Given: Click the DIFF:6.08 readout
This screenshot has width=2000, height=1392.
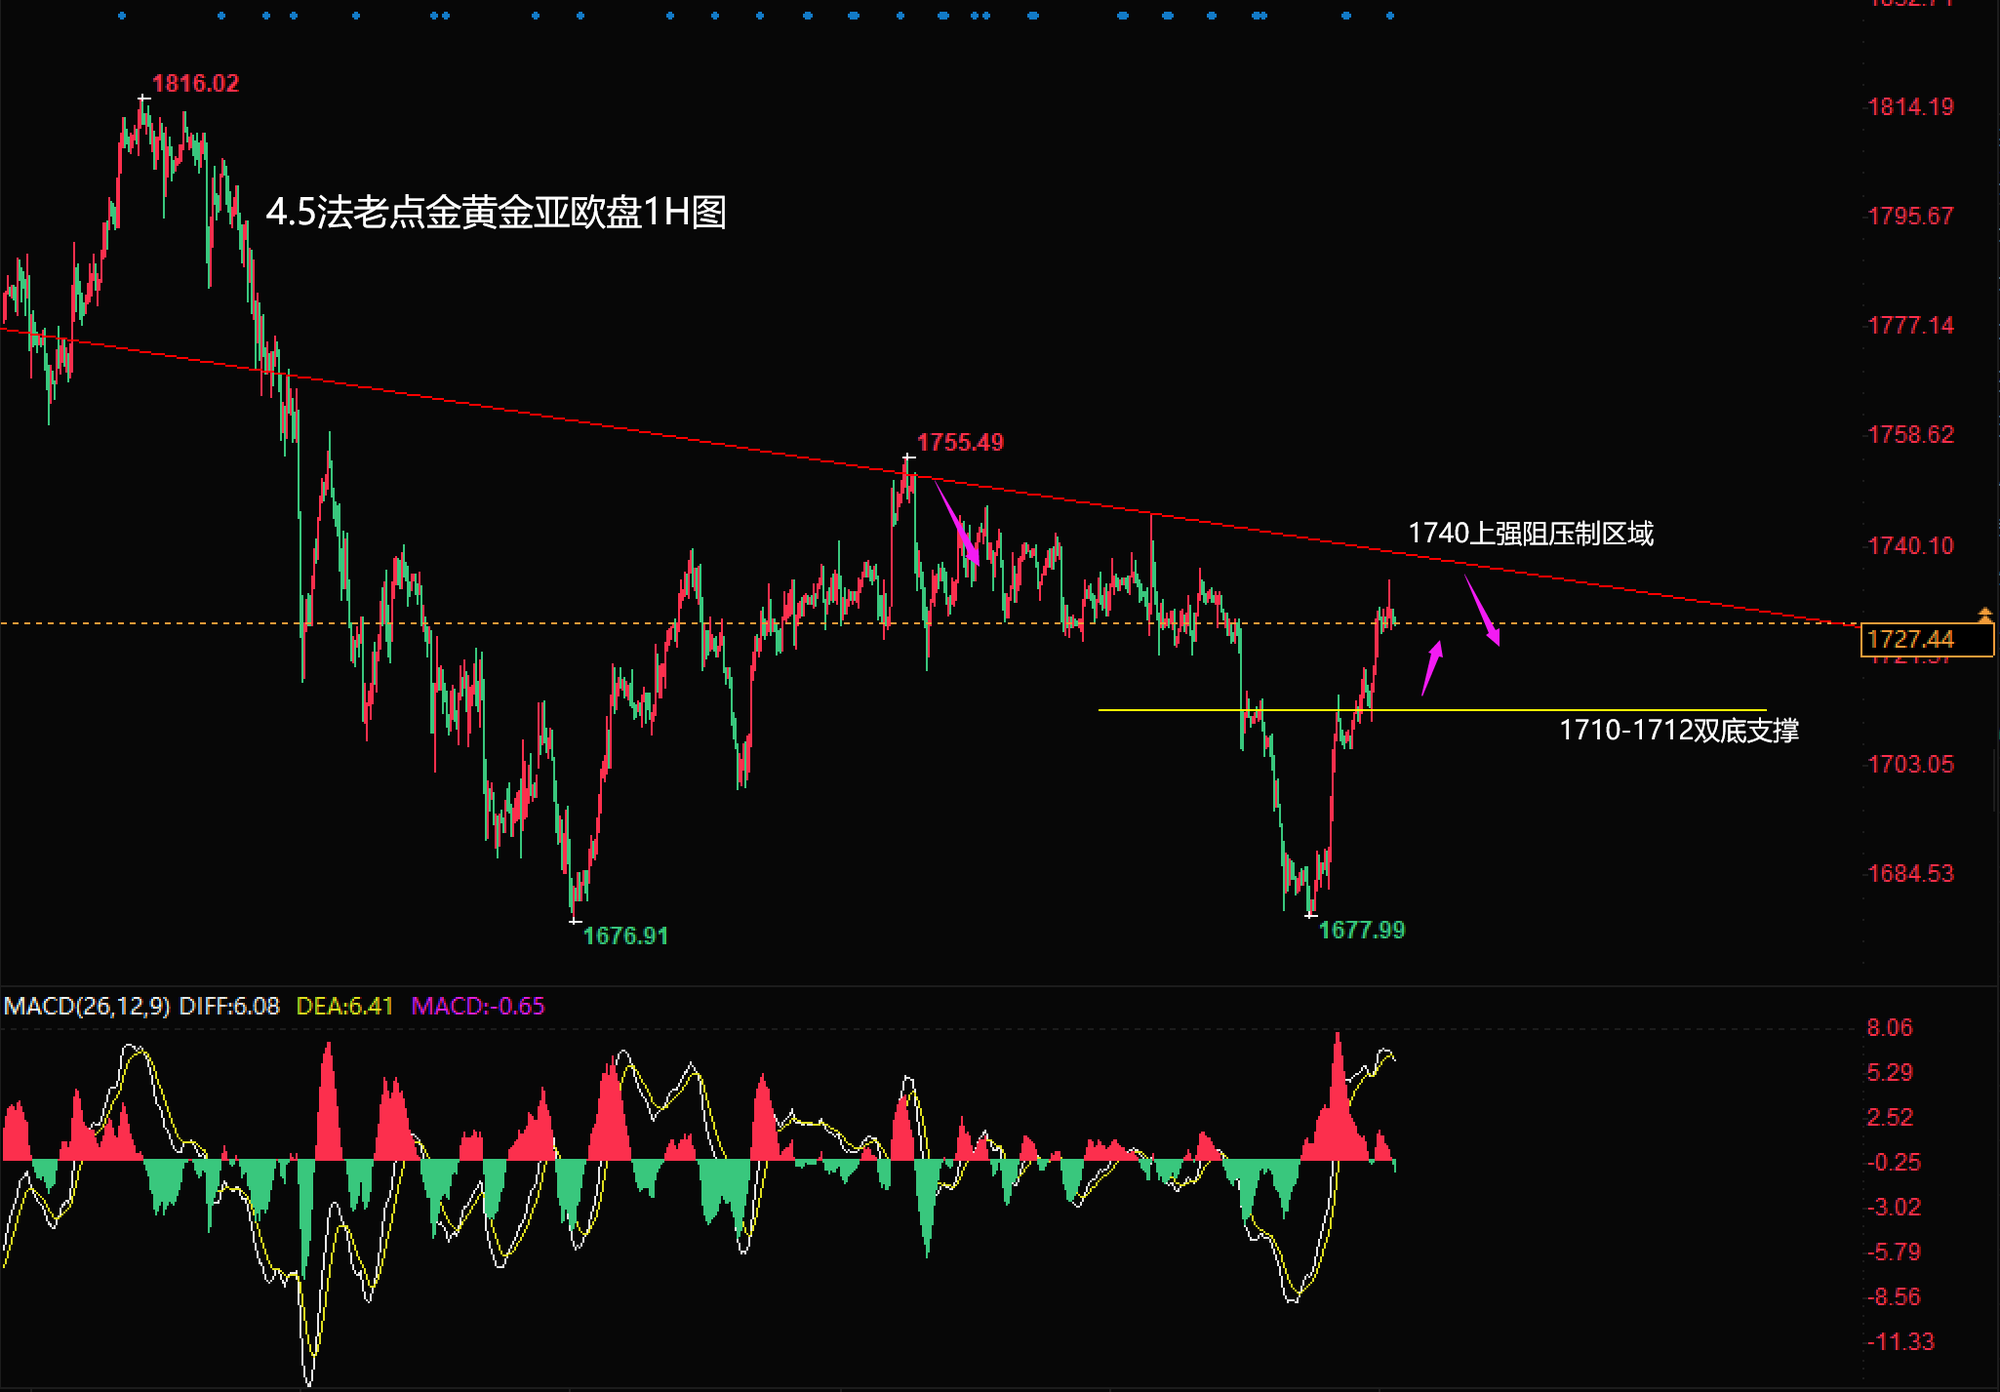Looking at the screenshot, I should click(x=229, y=1006).
